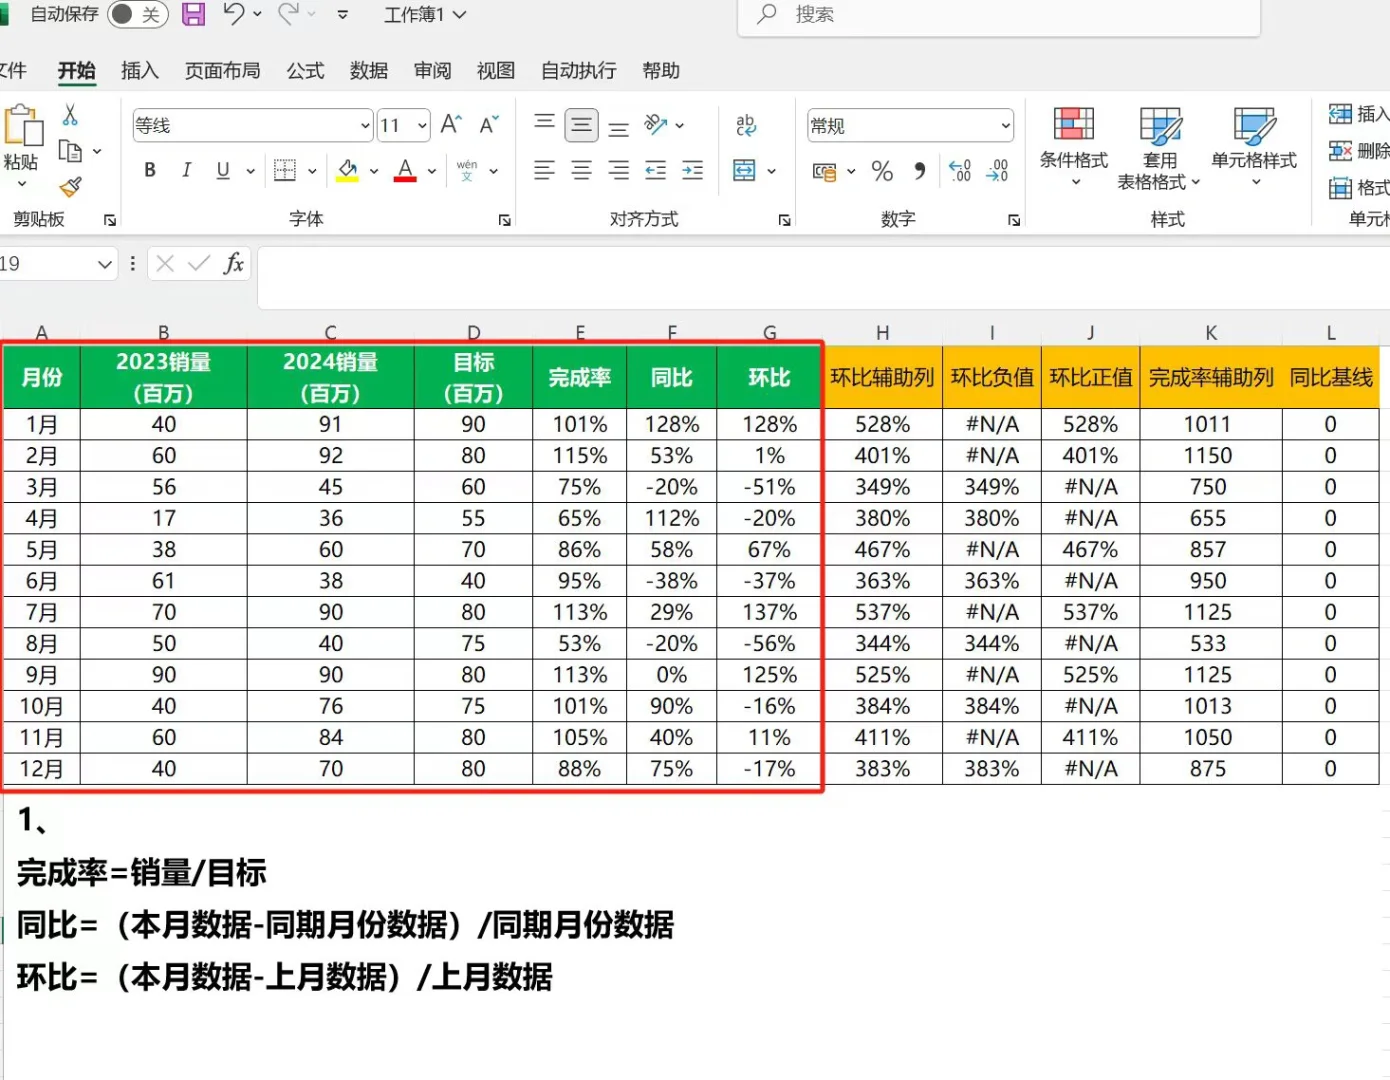This screenshot has height=1080, width=1390.
Task: Click the Redo arrow icon
Action: coord(288,14)
